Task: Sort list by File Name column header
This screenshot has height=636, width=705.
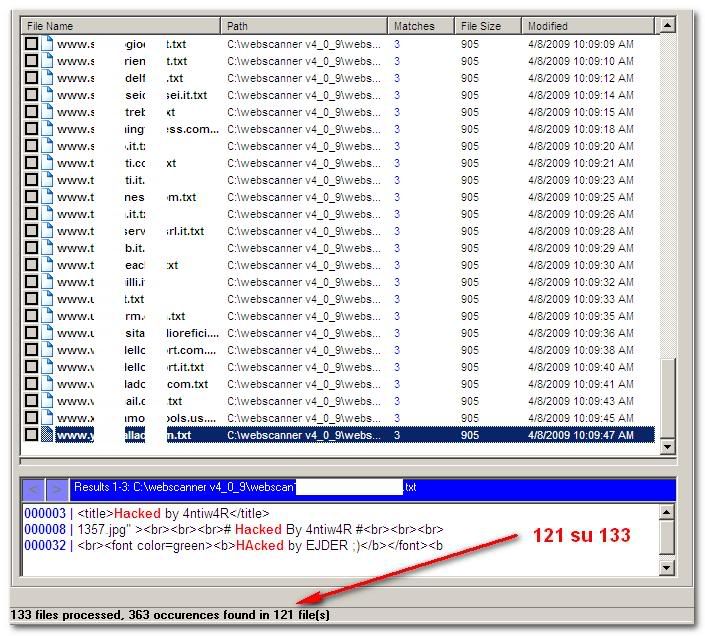Action: (120, 26)
